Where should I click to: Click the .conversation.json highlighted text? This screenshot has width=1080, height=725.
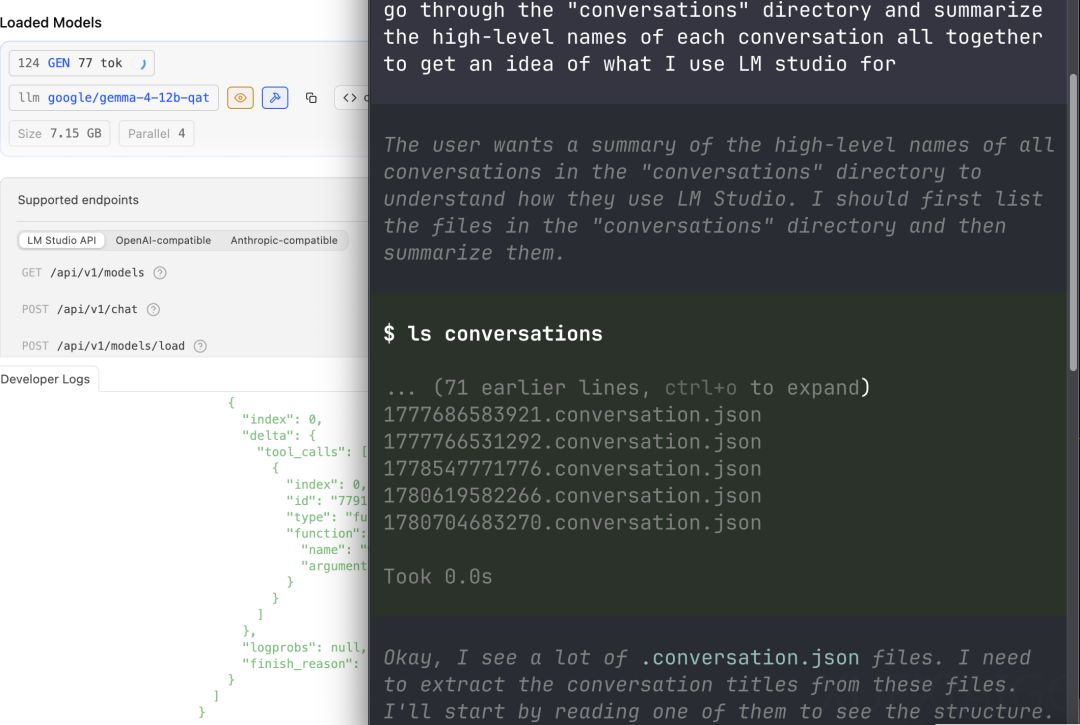(x=750, y=658)
